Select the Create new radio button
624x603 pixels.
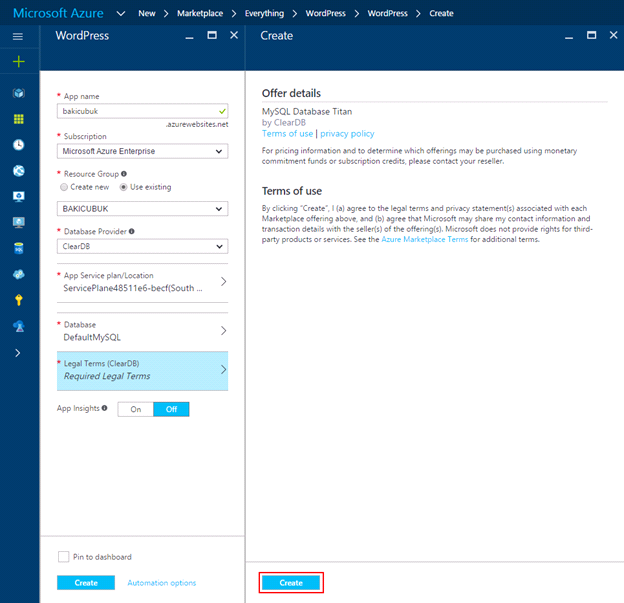64,187
